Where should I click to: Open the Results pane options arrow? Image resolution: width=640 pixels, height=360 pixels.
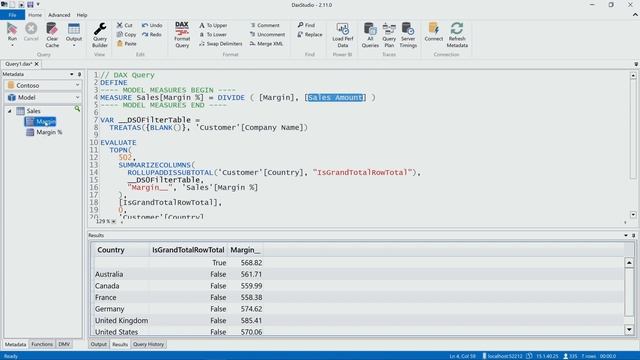tap(626, 236)
